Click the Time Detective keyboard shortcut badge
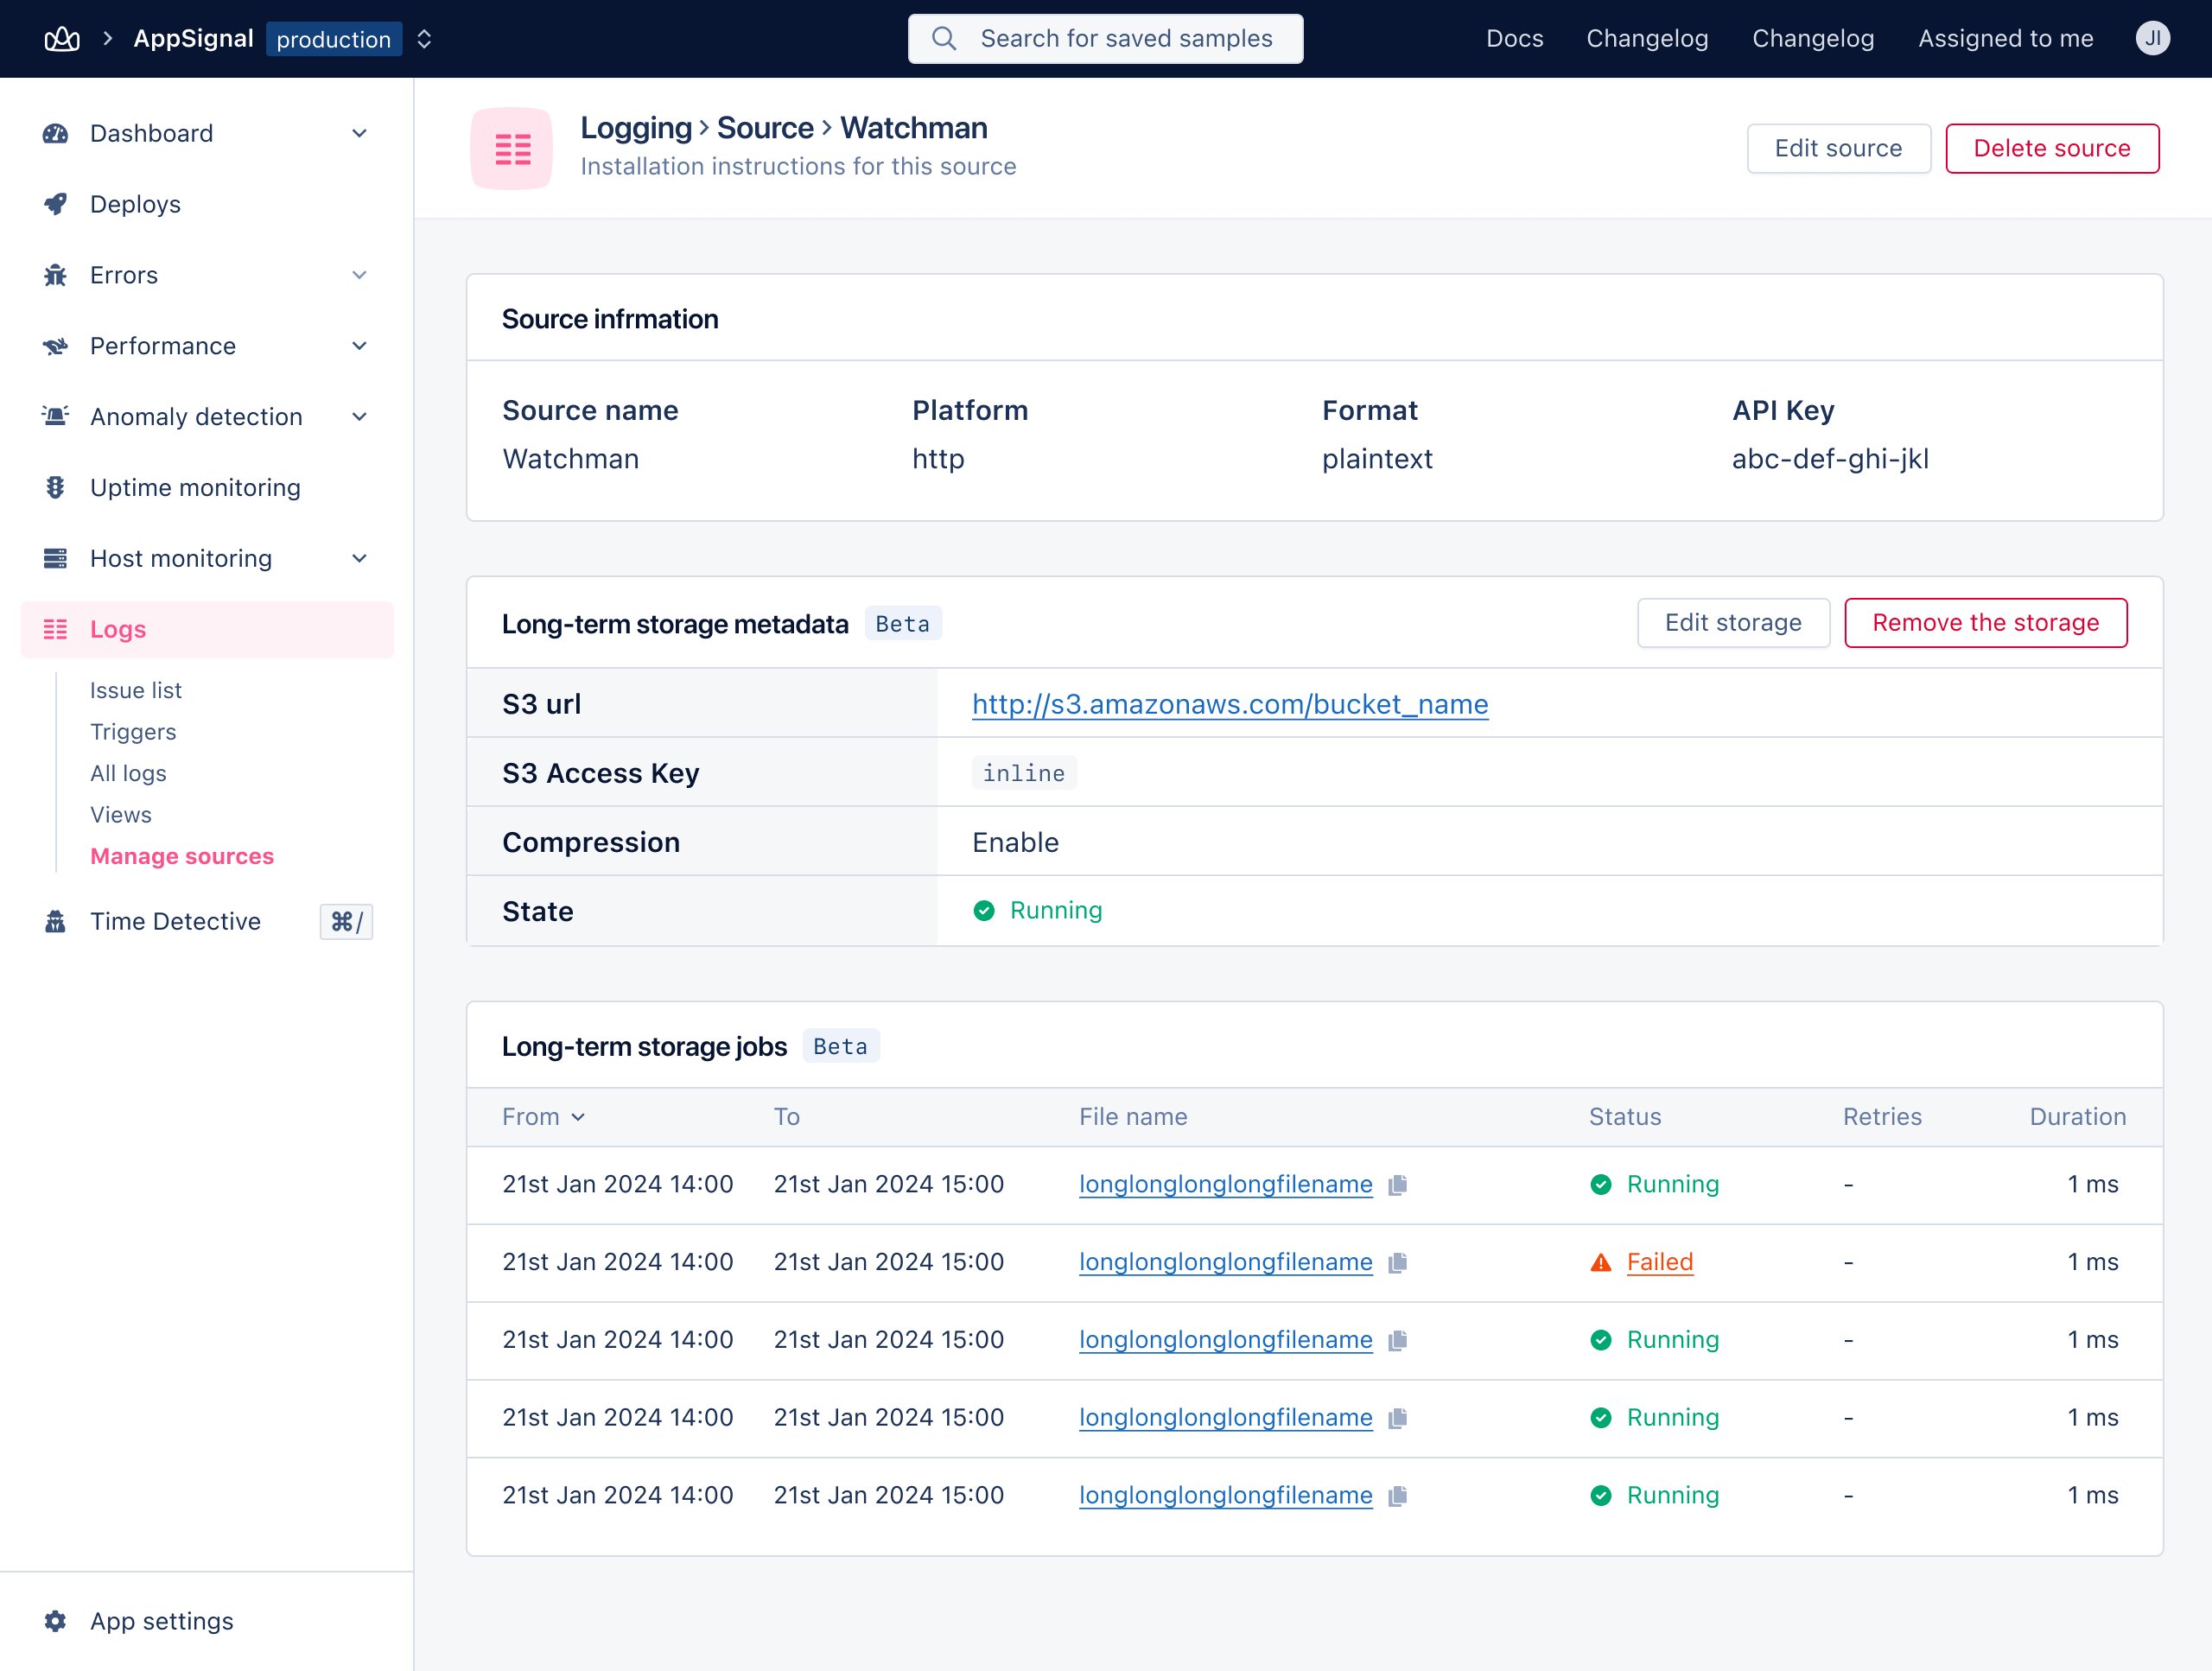Viewport: 2212px width, 1671px height. coord(346,921)
